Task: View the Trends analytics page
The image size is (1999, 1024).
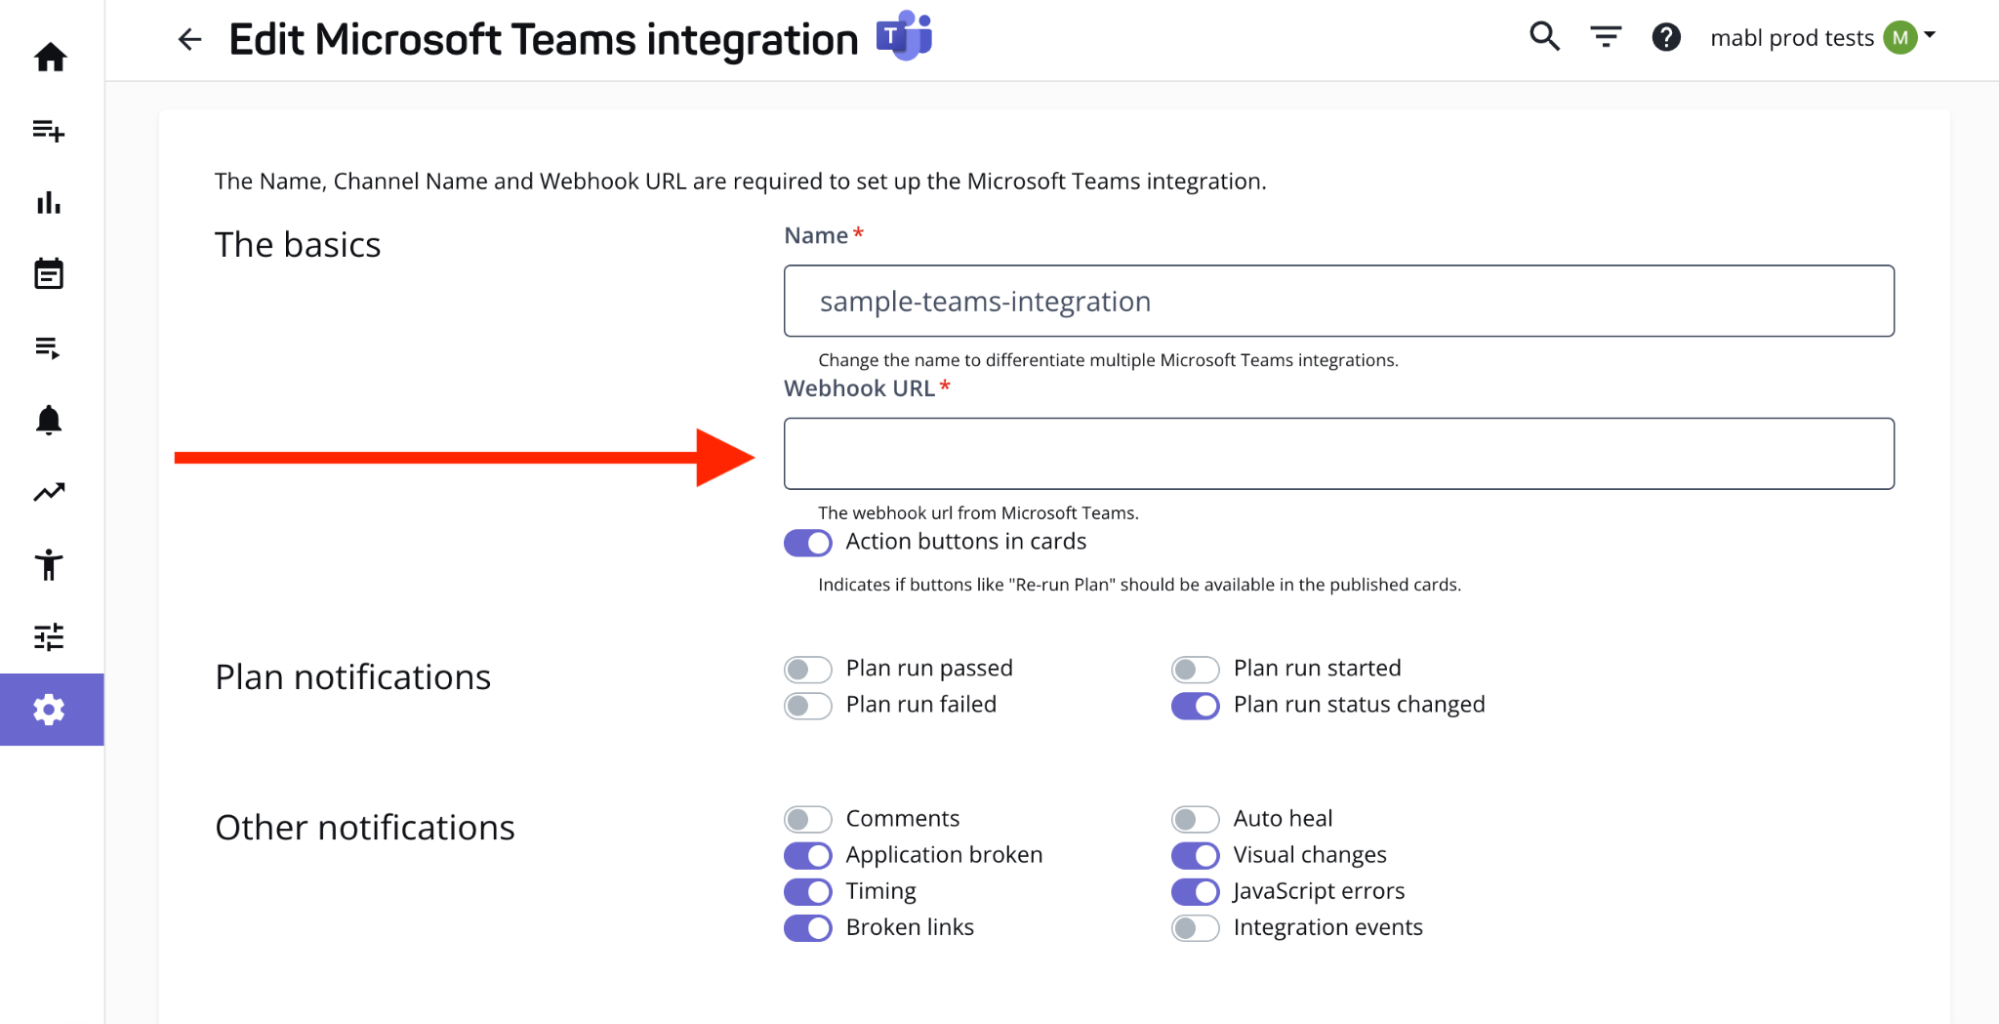Action: point(50,492)
